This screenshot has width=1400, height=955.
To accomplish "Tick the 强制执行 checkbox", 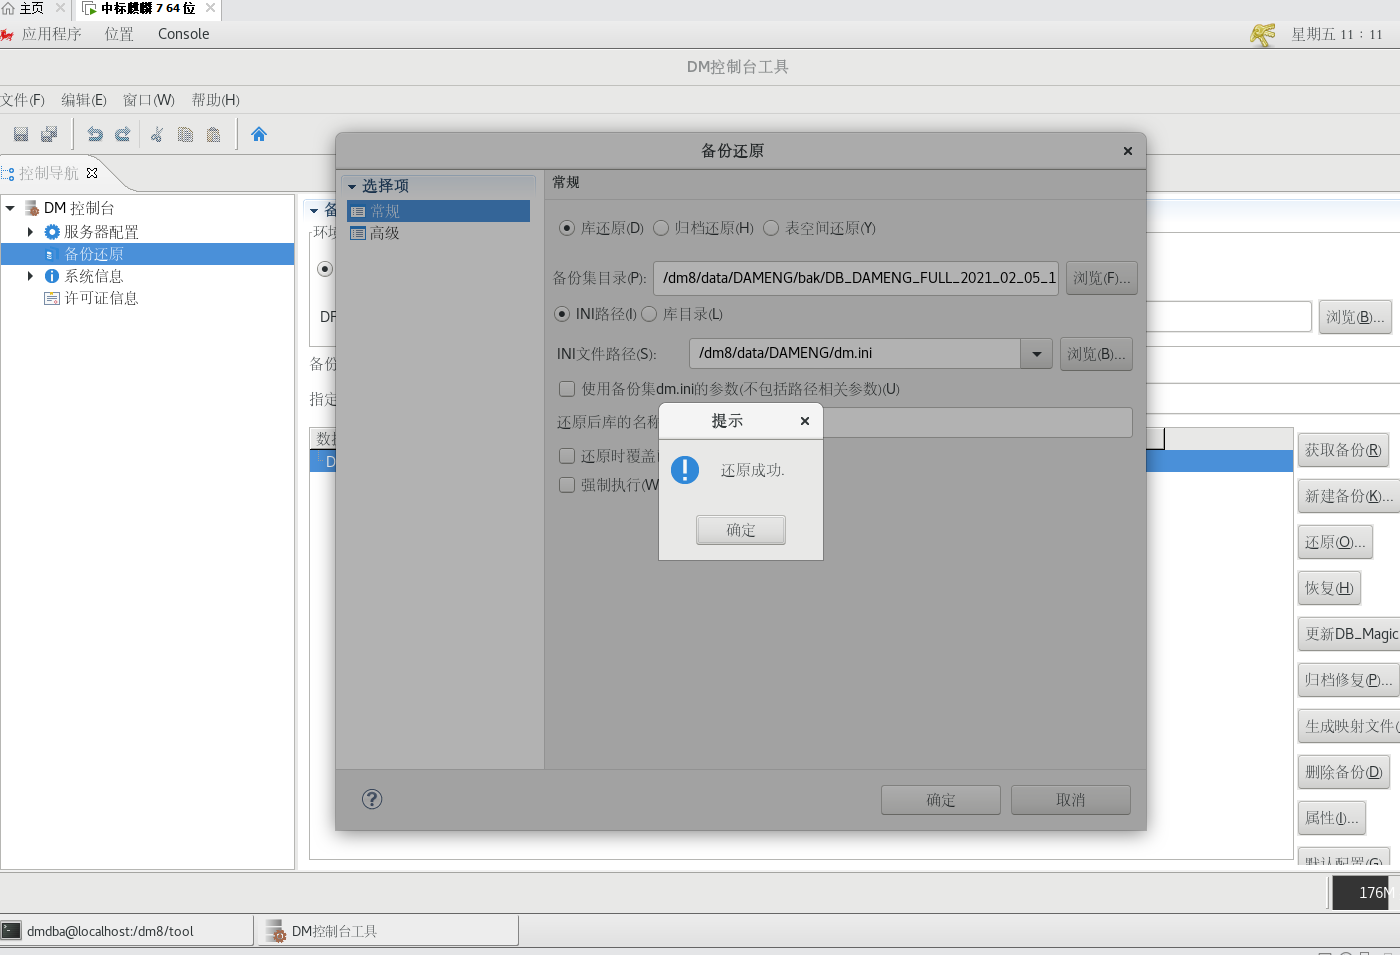I will coord(567,485).
